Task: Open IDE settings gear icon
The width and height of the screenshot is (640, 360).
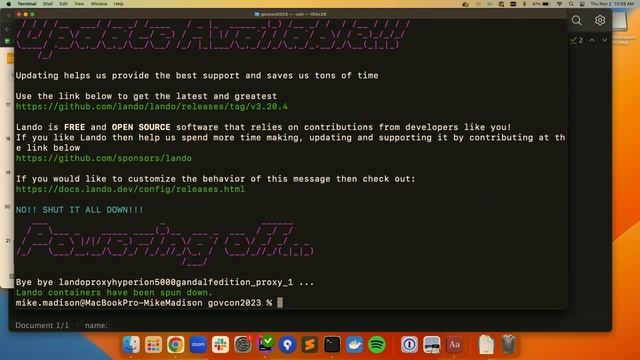Action: click(x=600, y=20)
